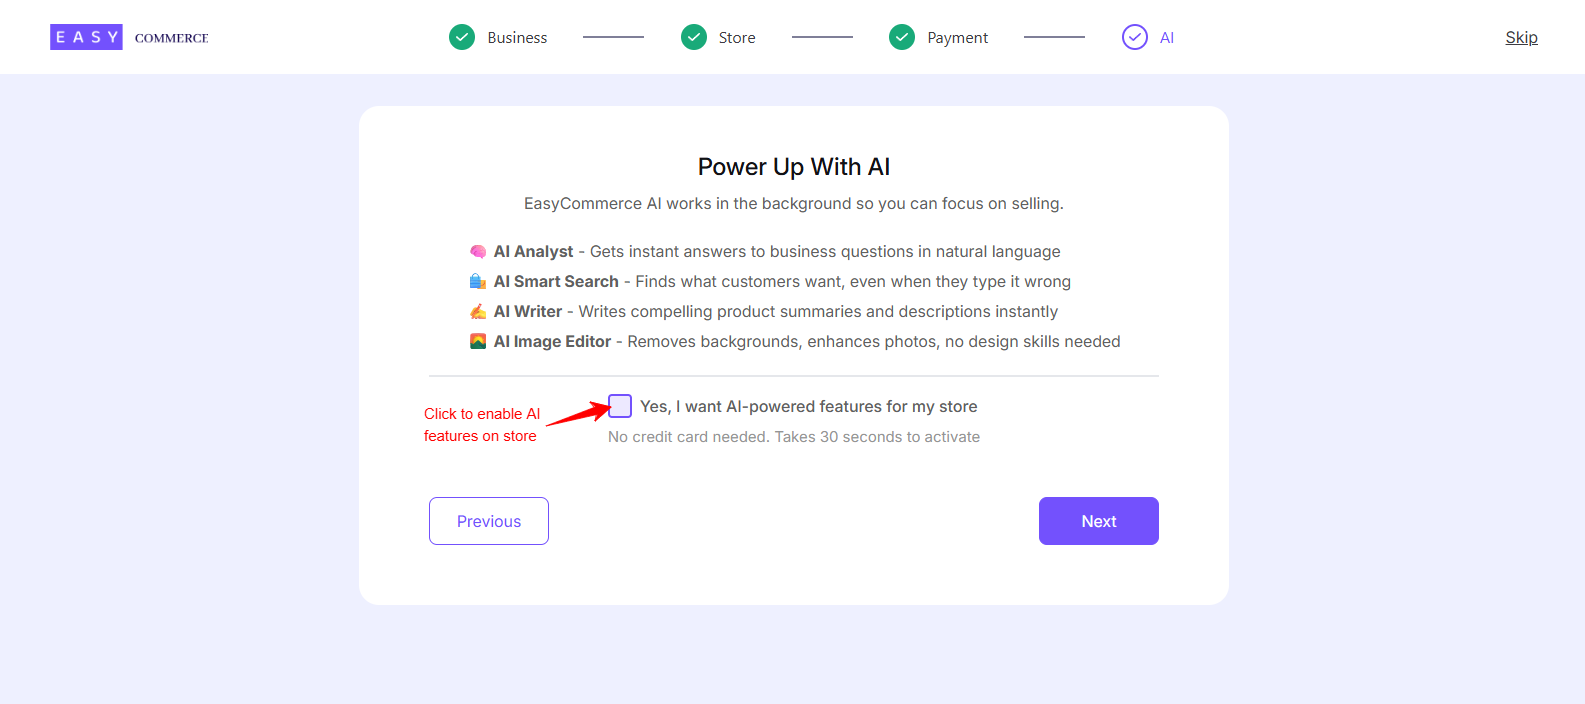Enable the AI-powered features checkbox
The image size is (1585, 704).
point(620,406)
